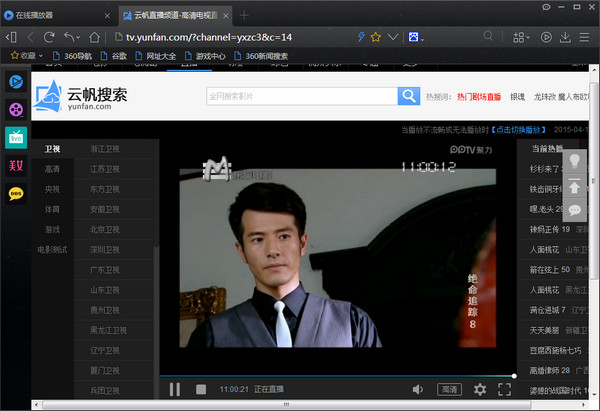Select the 体育 channel category
This screenshot has width=600, height=411.
(52, 210)
